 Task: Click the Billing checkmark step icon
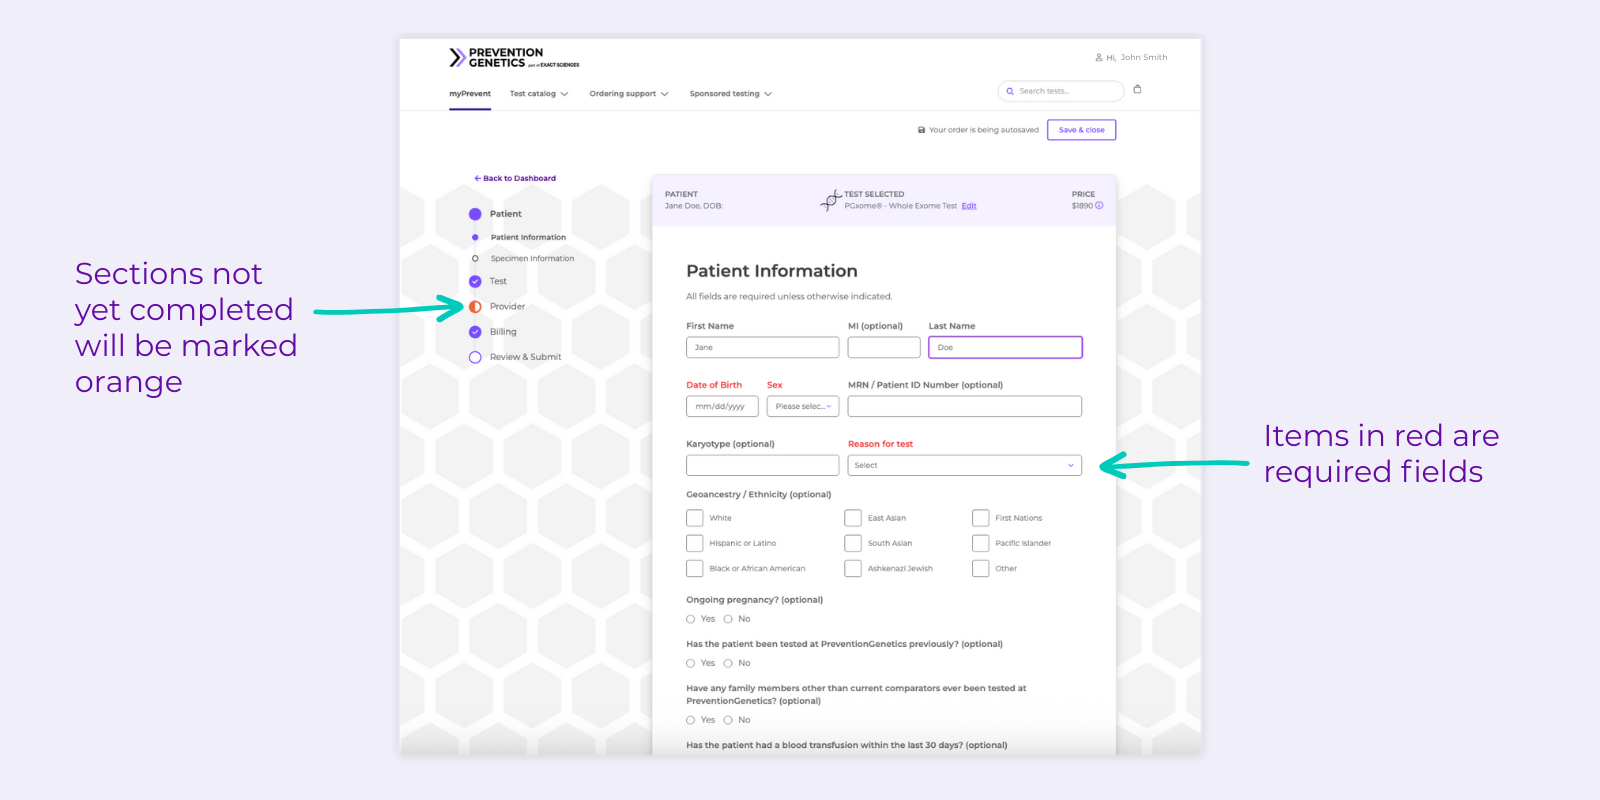(475, 332)
